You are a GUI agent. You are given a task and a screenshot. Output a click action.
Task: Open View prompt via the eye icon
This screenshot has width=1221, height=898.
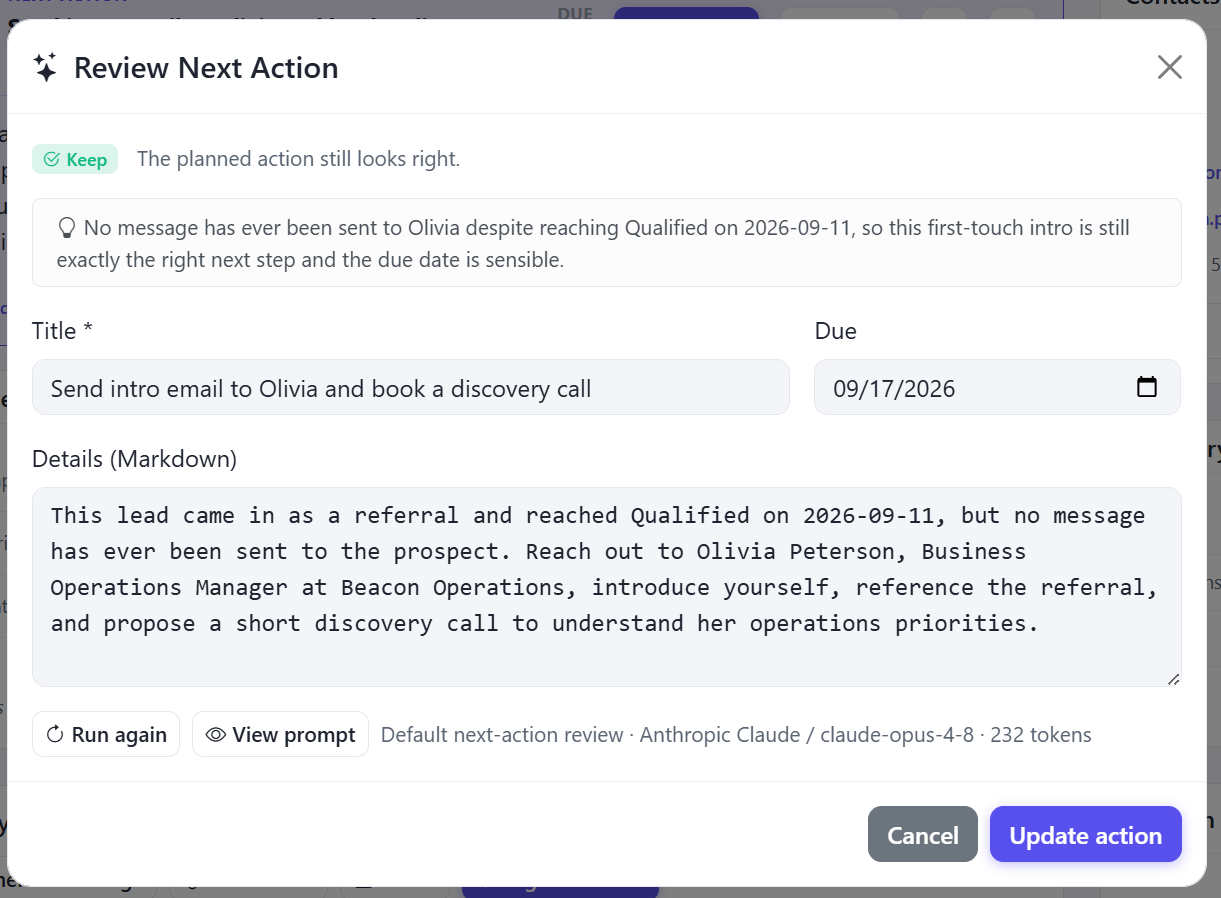215,735
